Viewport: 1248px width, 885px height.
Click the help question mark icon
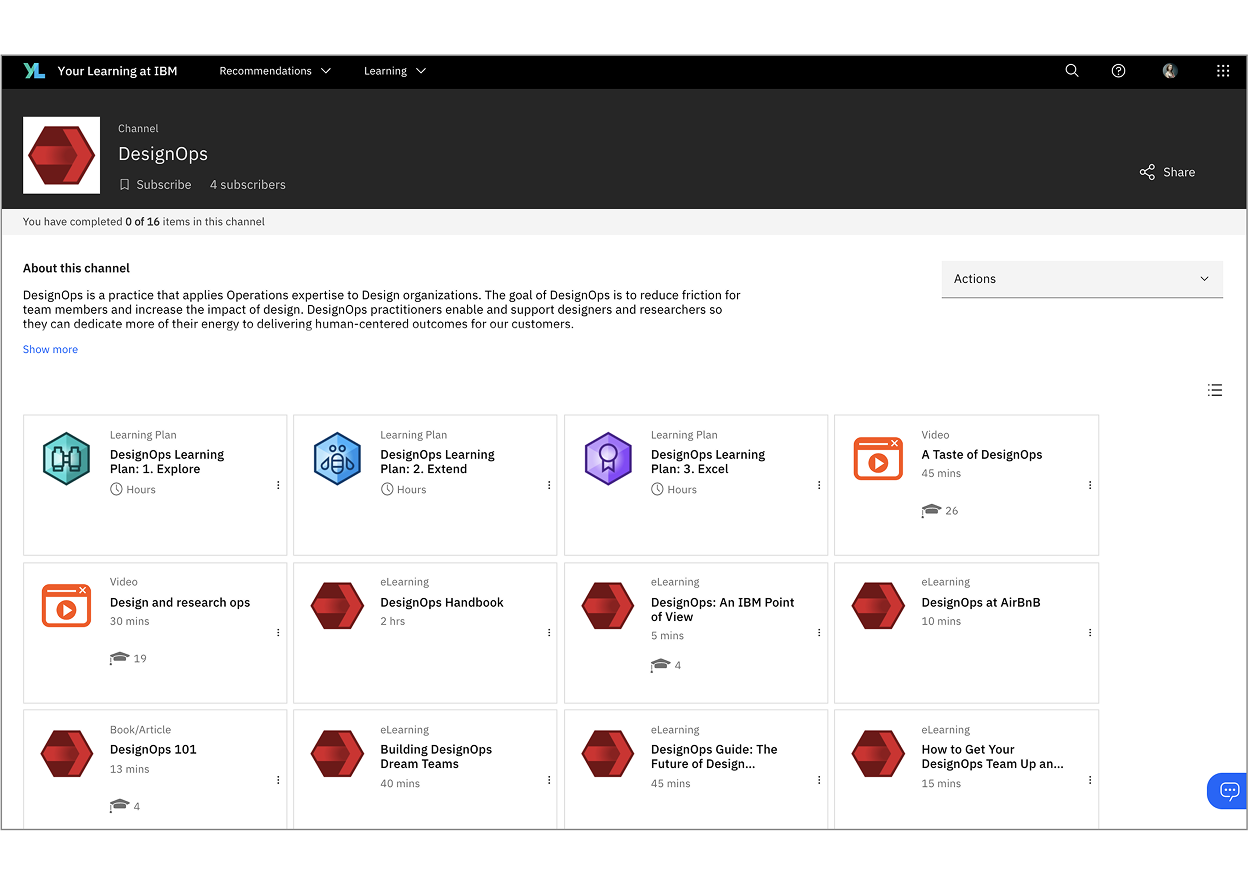click(x=1119, y=71)
